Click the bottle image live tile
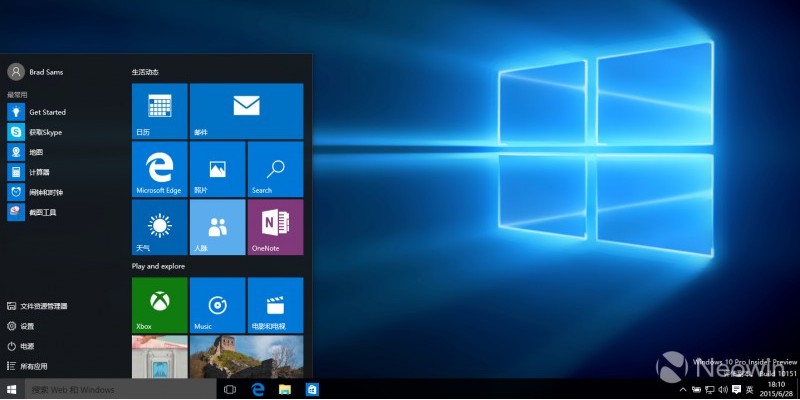The image size is (800, 400). coord(160,357)
